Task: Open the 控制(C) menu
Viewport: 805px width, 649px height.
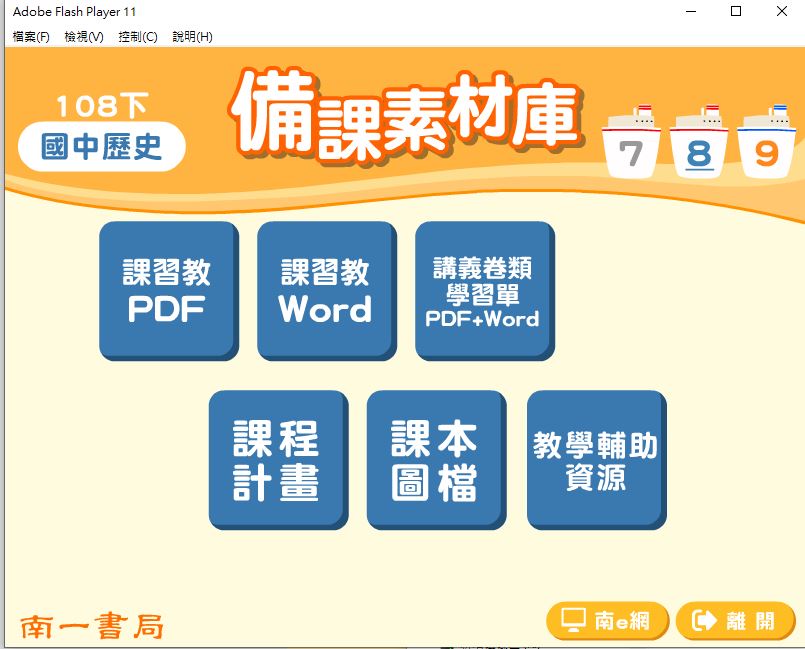Action: [138, 37]
